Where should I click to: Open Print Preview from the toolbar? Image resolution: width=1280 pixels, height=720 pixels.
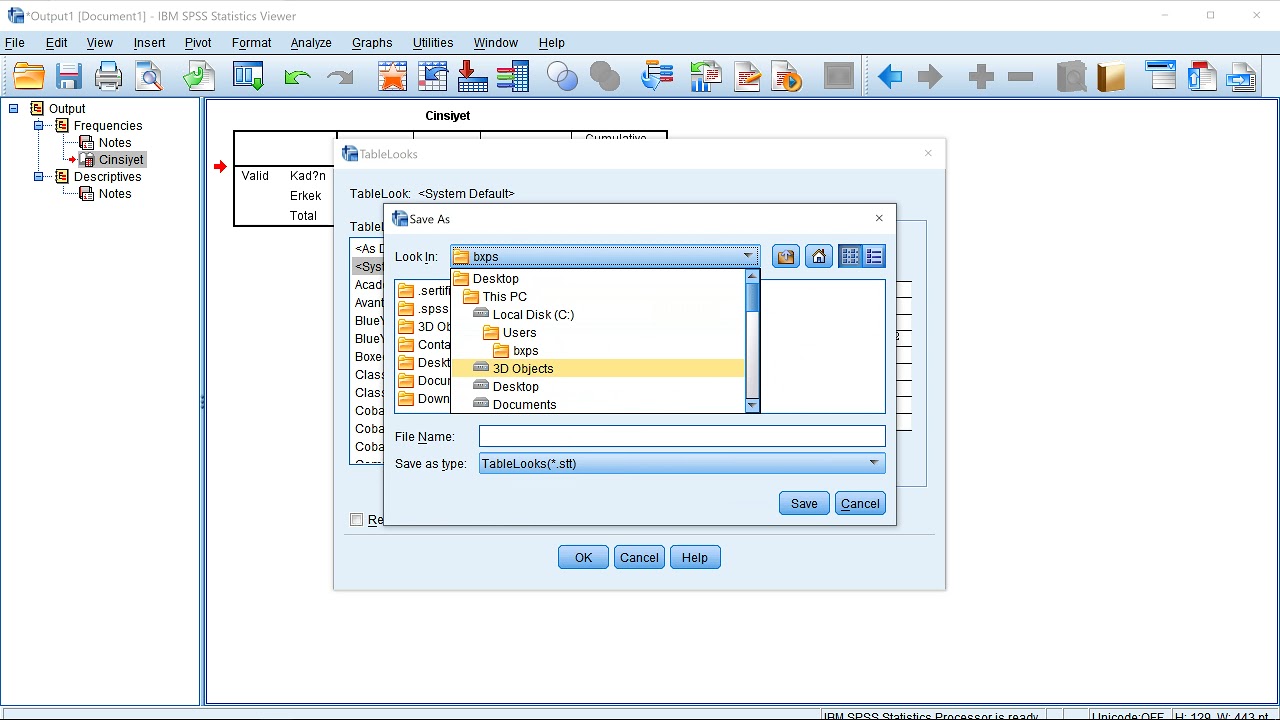(149, 76)
